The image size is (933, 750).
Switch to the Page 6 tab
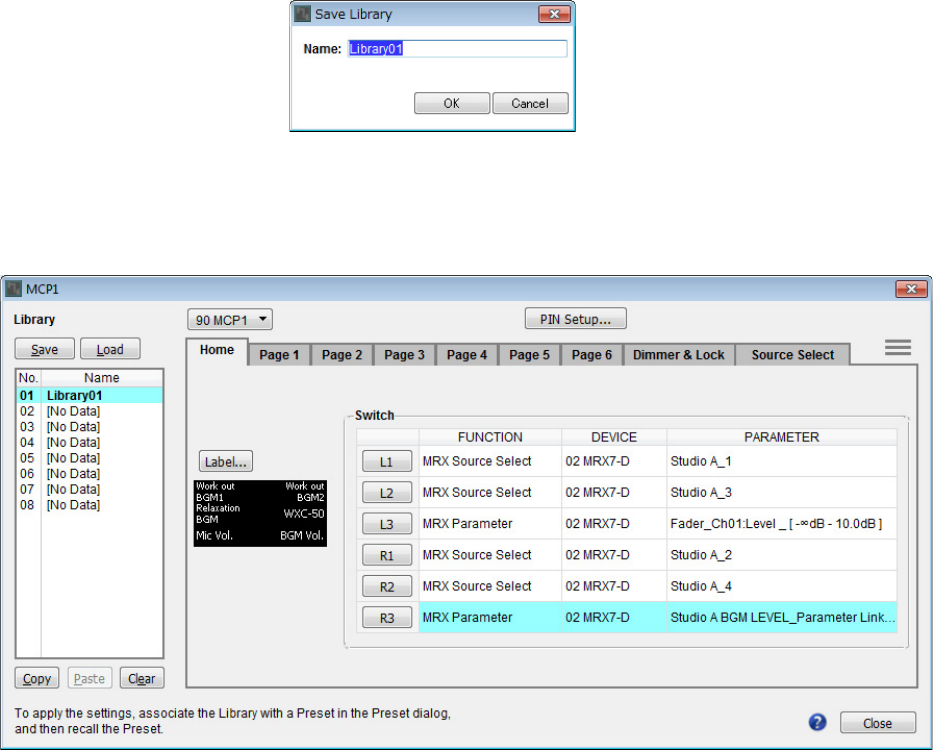pyautogui.click(x=591, y=355)
